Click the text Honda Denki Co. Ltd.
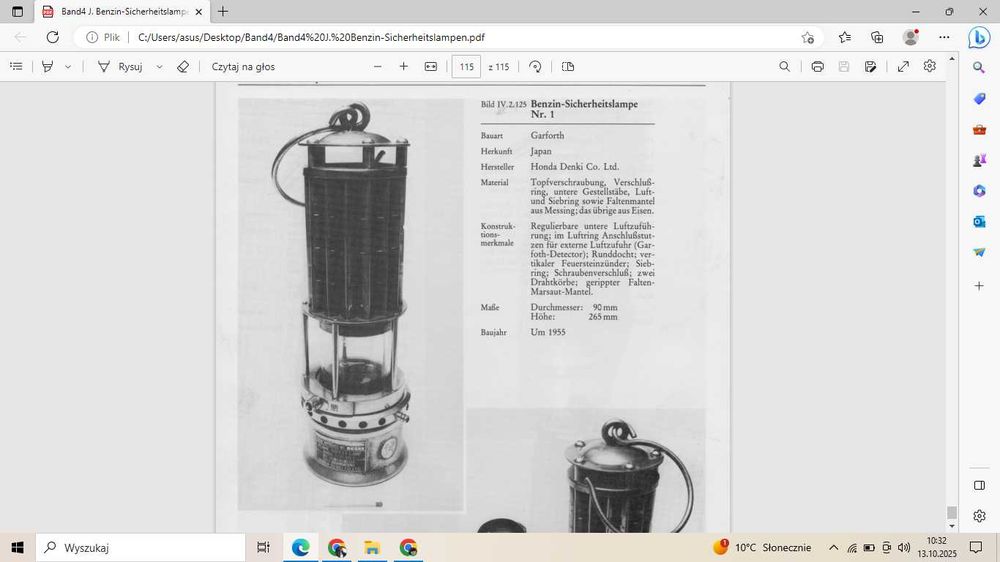The height and width of the screenshot is (562, 1000). (575, 166)
